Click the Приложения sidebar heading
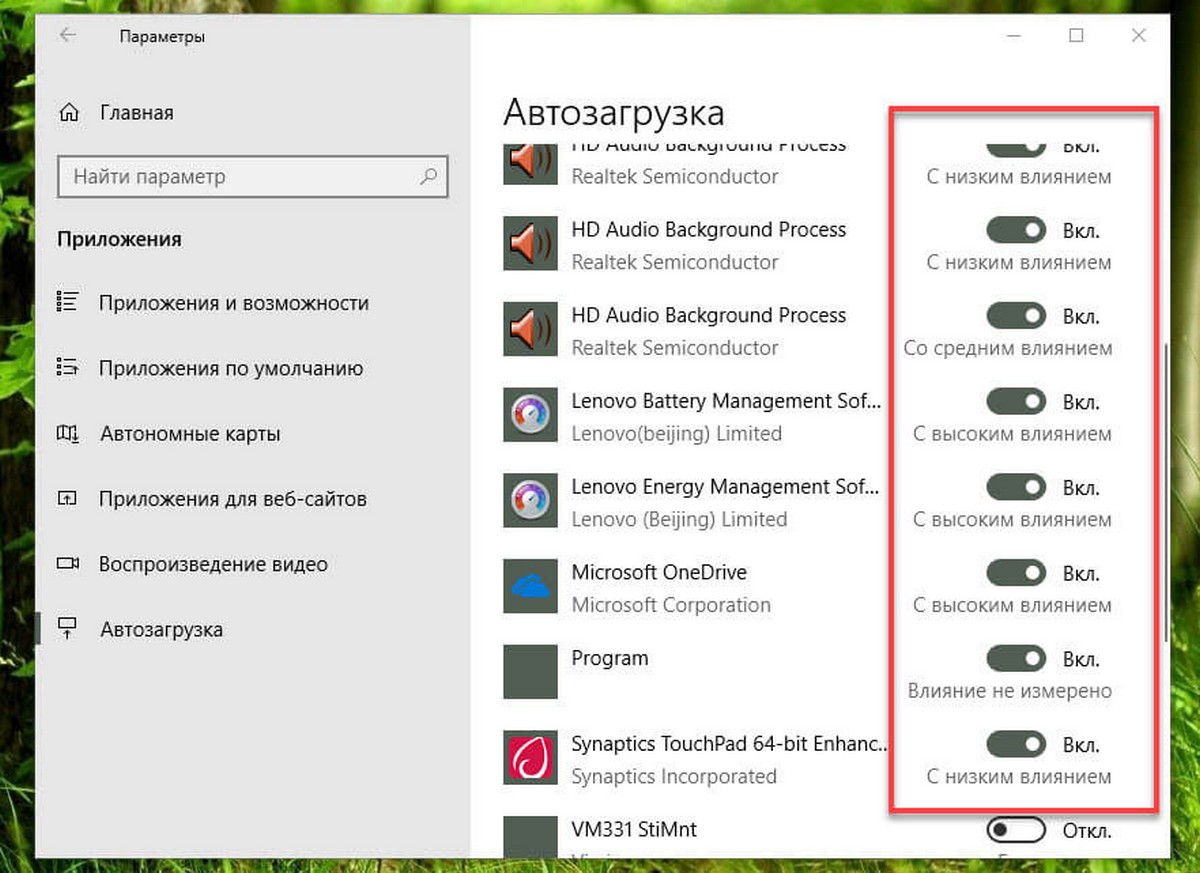 (x=120, y=240)
